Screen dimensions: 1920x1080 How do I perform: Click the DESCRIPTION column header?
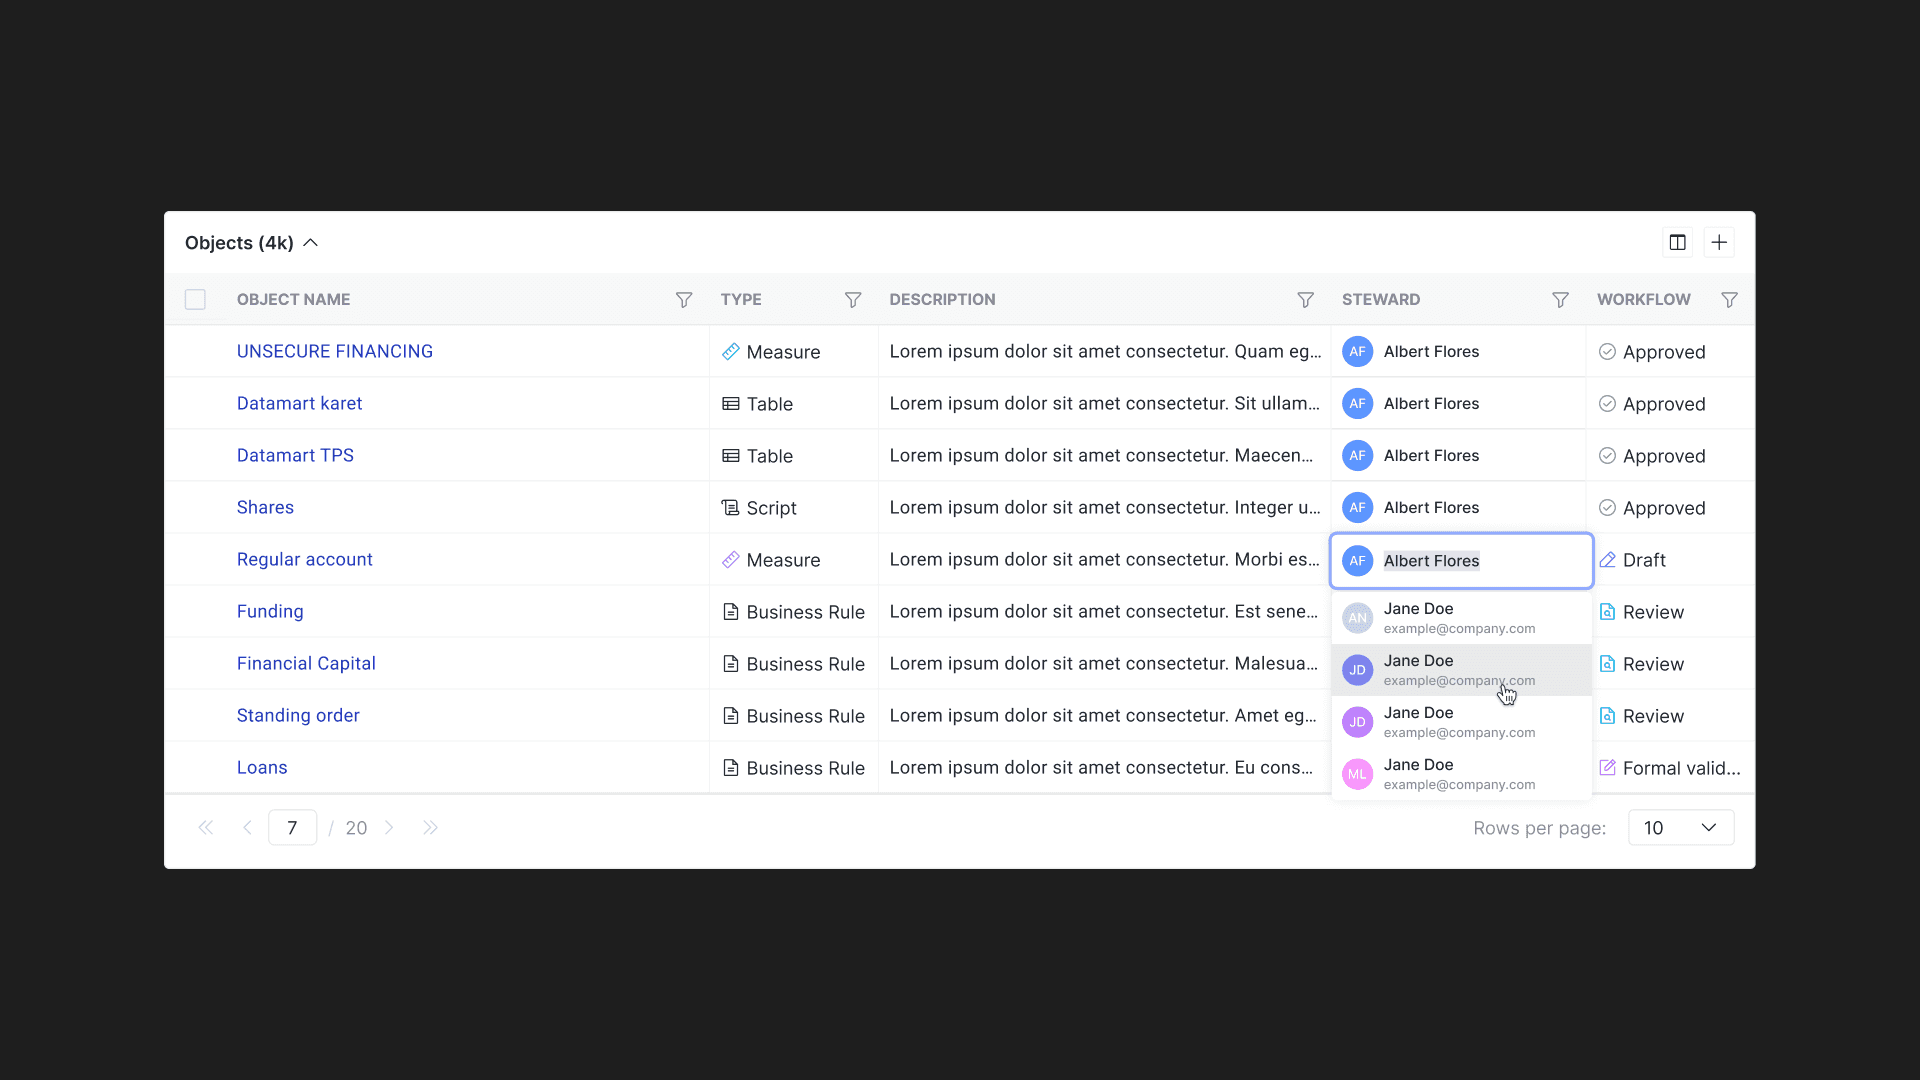click(942, 300)
